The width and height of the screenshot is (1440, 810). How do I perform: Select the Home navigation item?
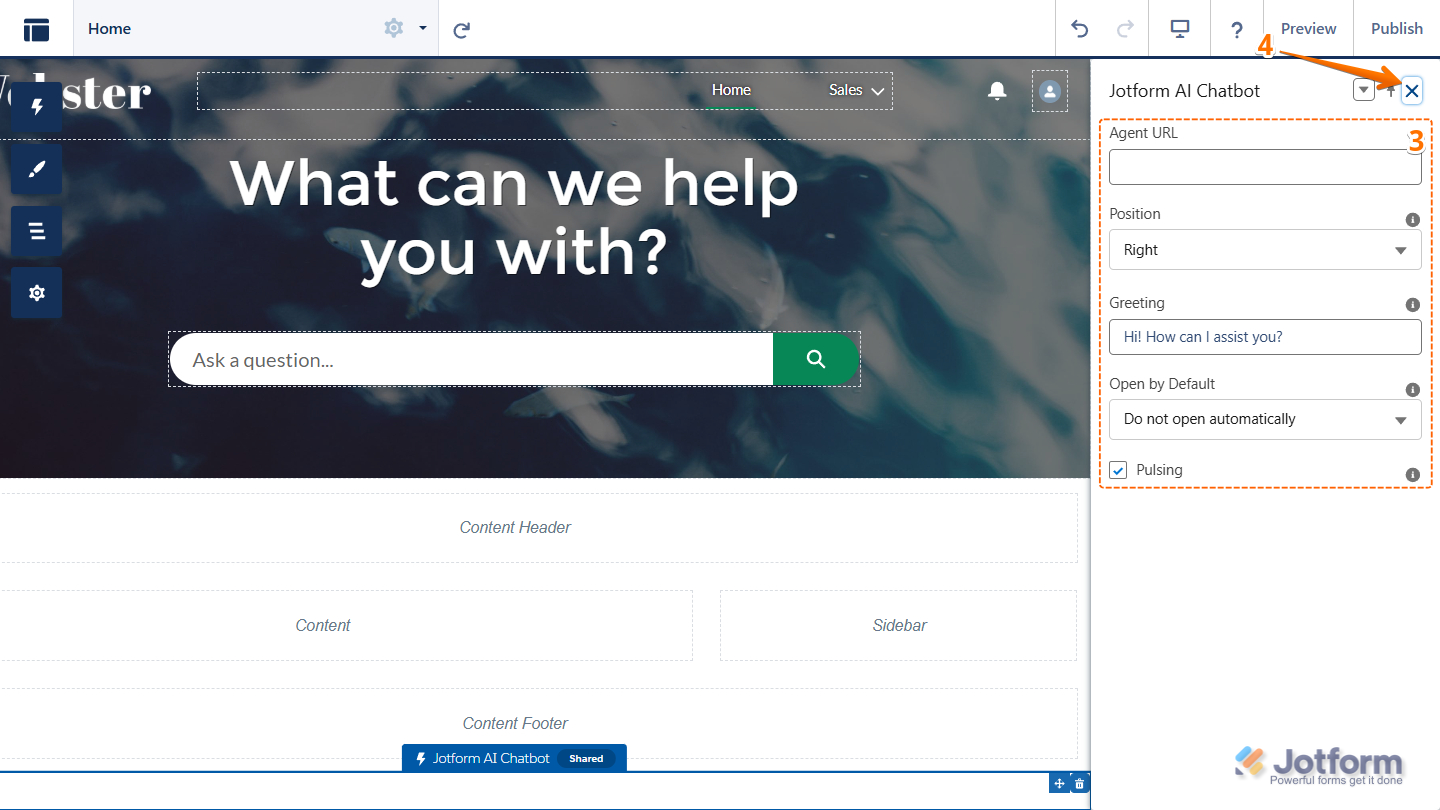[x=731, y=90]
